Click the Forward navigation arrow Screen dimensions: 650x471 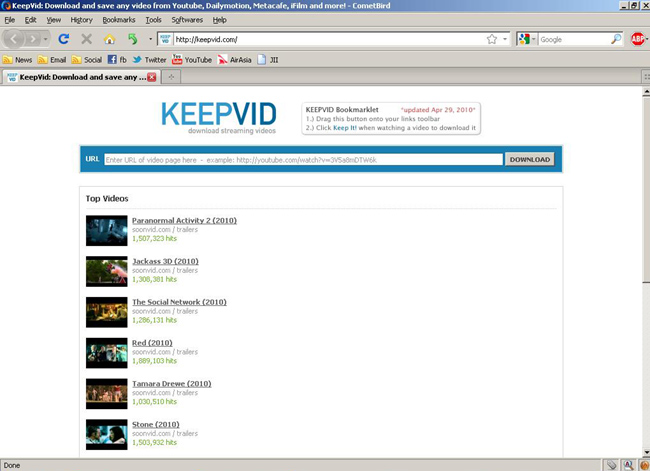pos(32,39)
